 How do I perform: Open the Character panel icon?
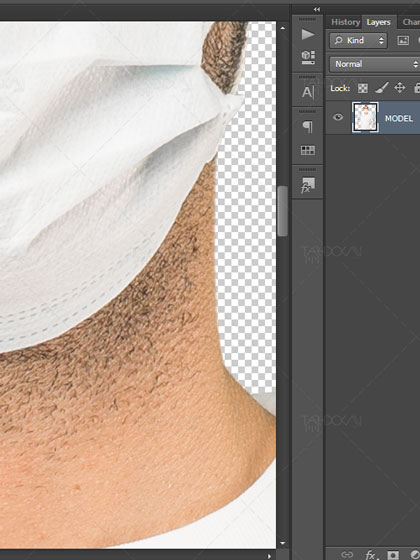(x=308, y=92)
